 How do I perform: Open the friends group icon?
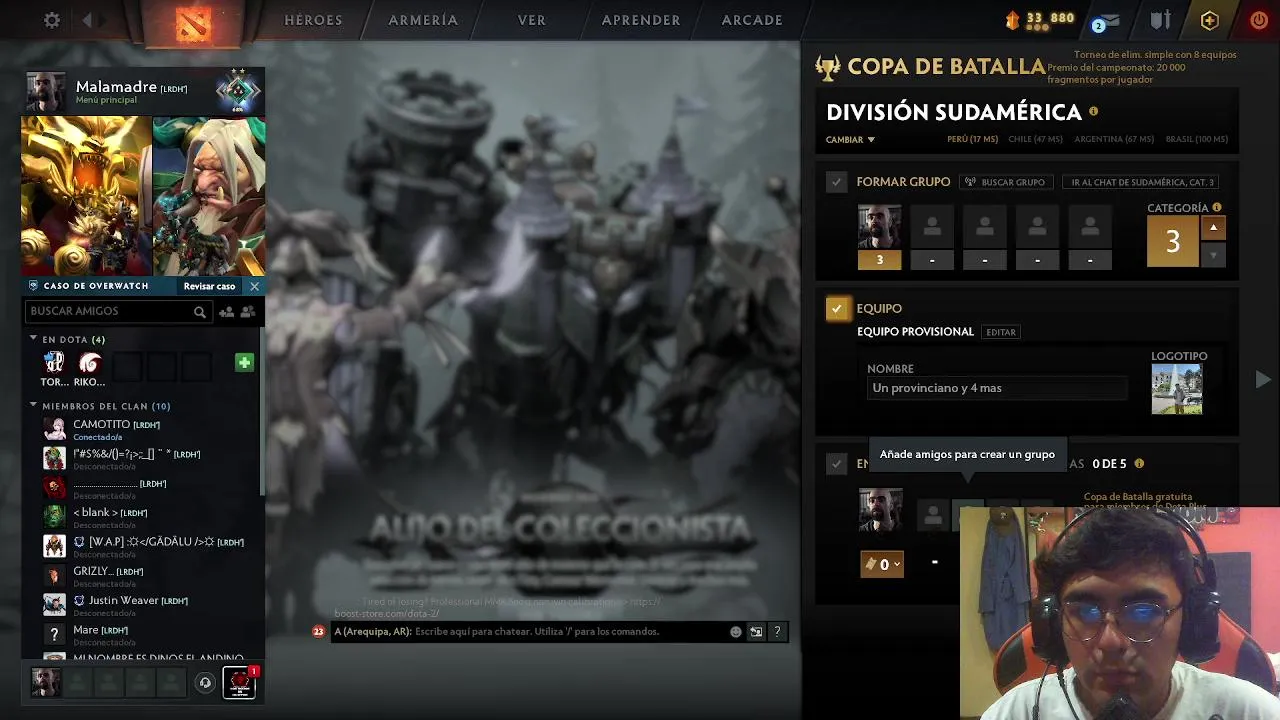point(248,312)
